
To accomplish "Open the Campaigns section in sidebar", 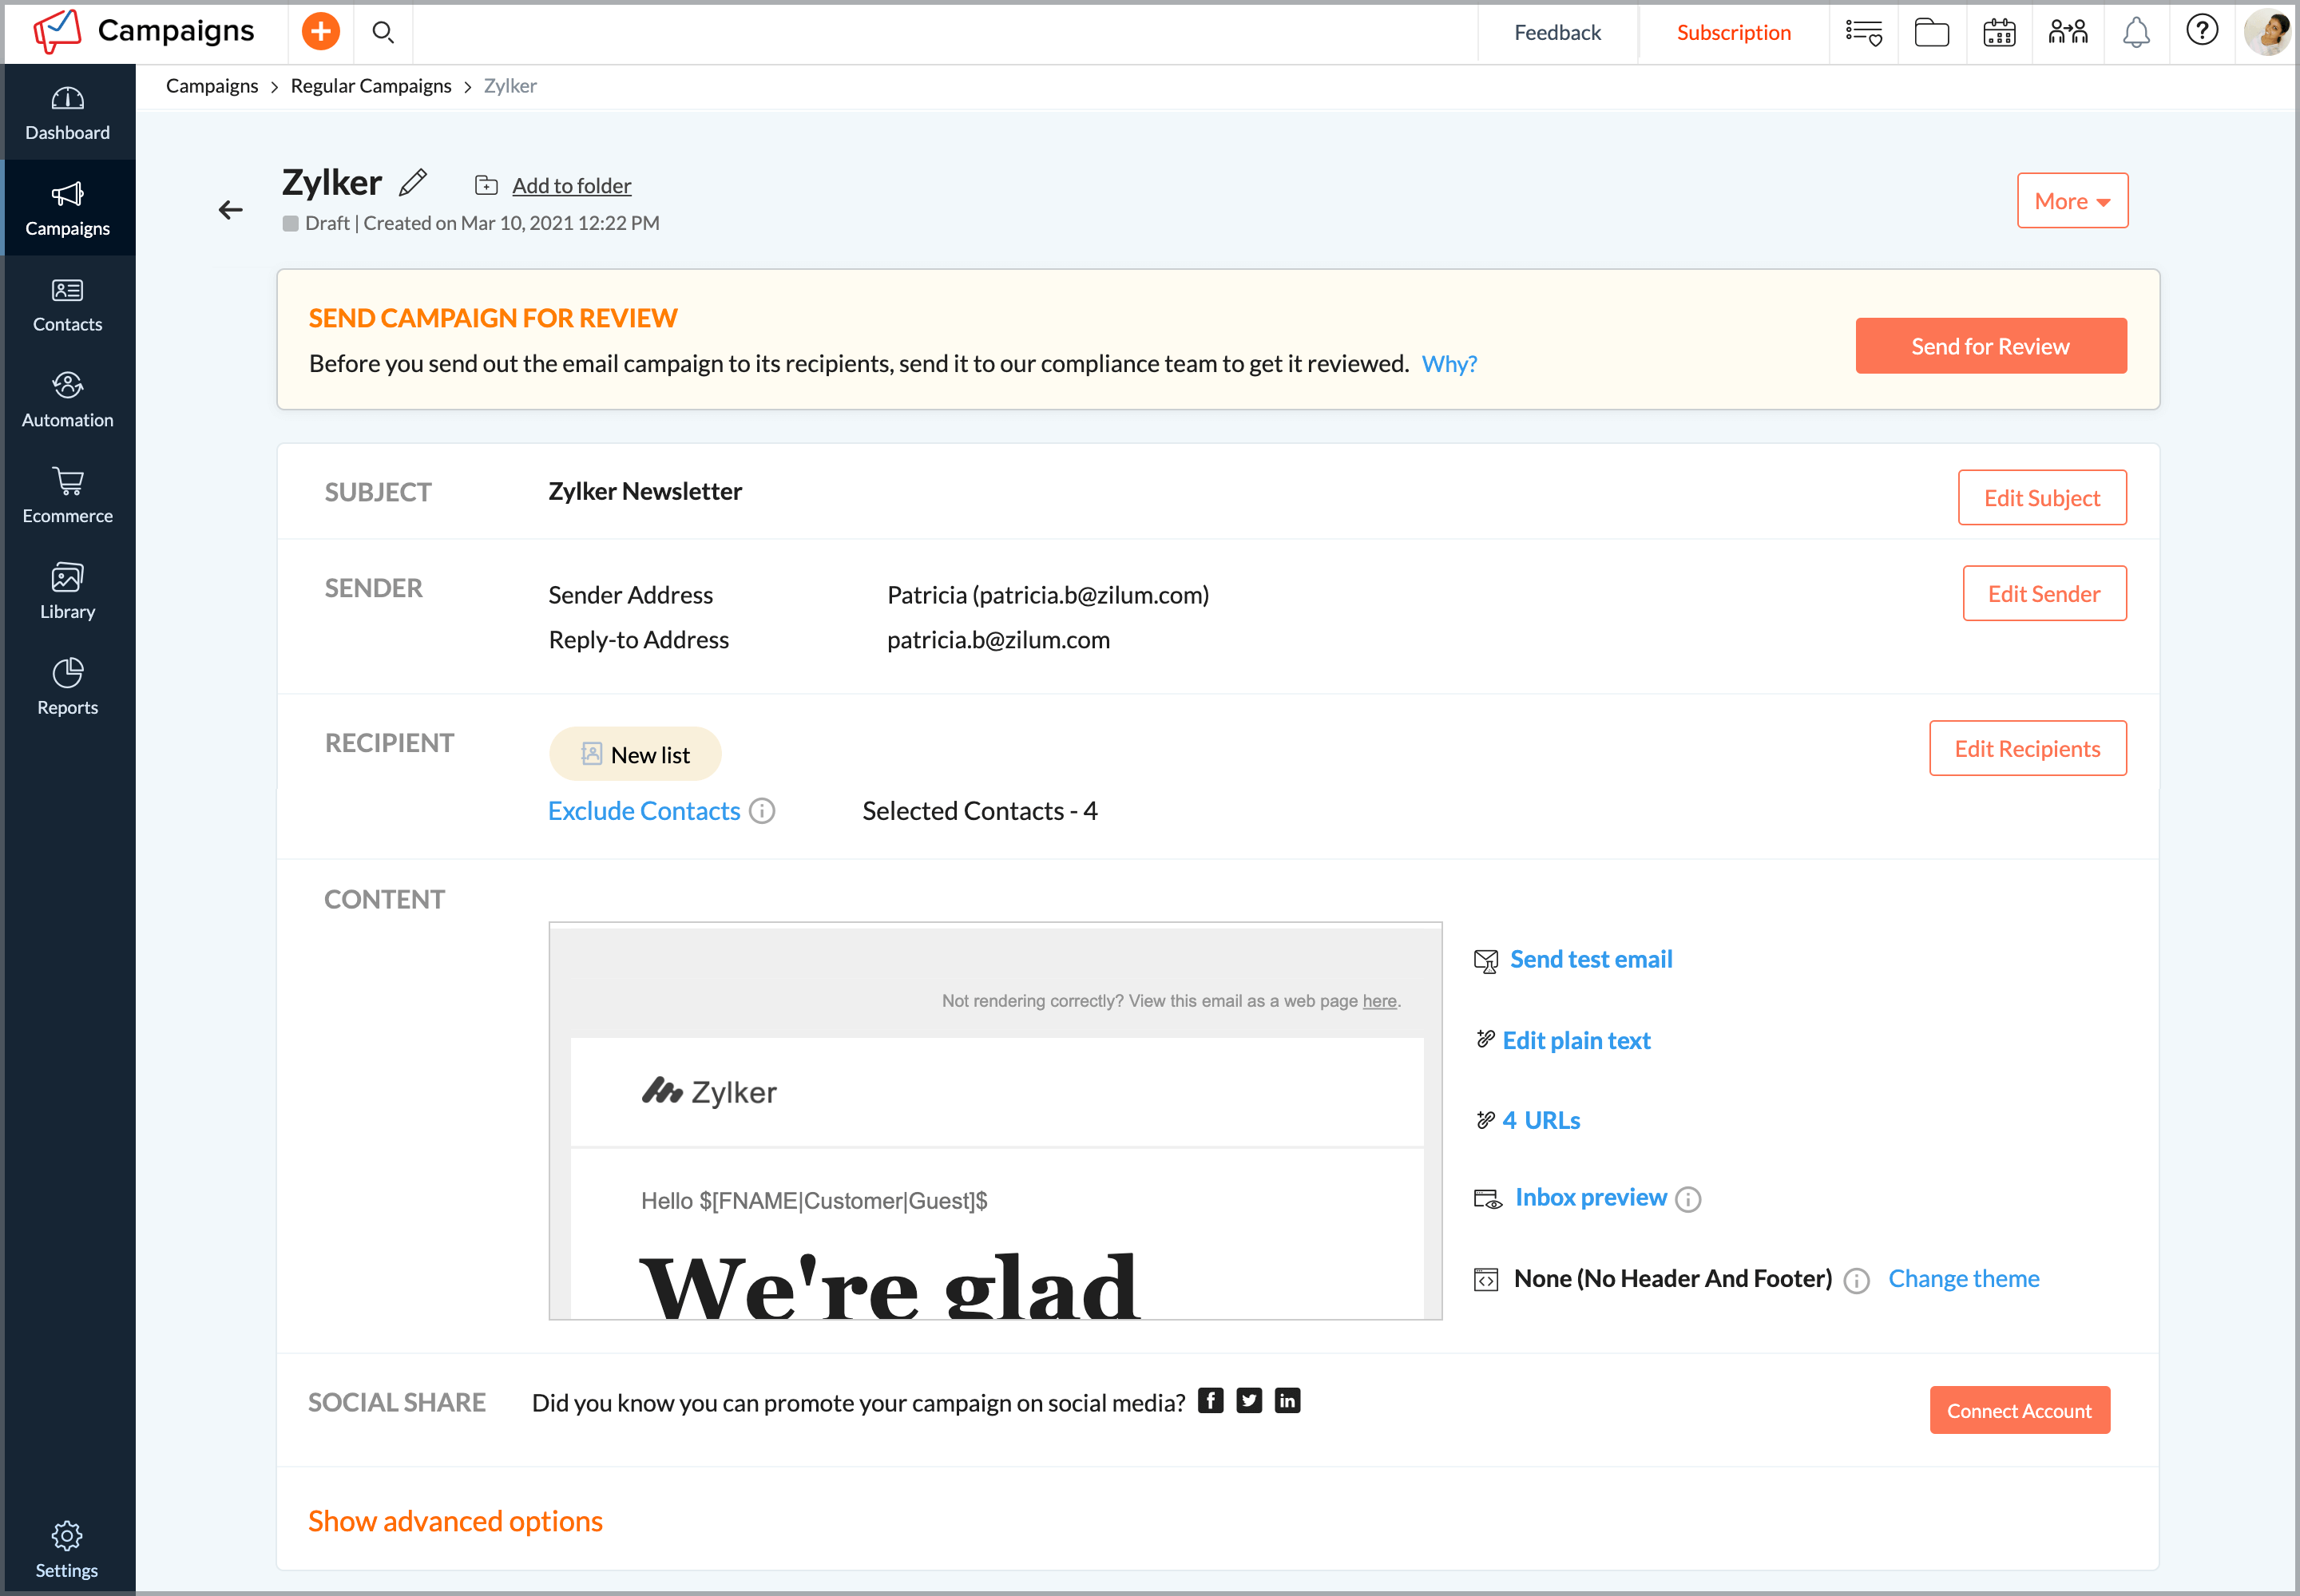I will 67,208.
